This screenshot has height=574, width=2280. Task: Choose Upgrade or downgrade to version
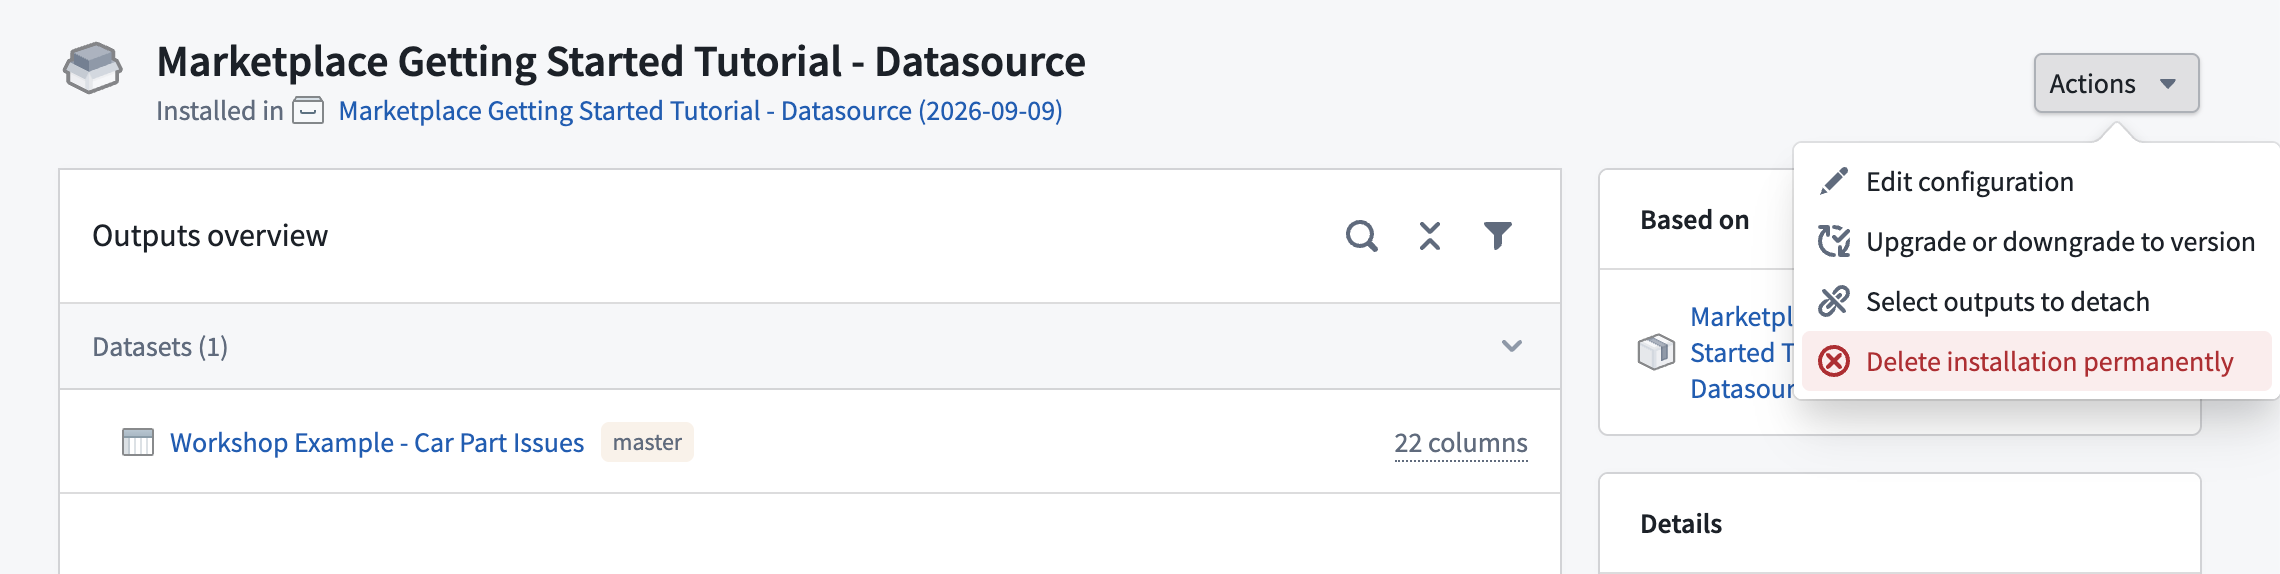[2036, 242]
